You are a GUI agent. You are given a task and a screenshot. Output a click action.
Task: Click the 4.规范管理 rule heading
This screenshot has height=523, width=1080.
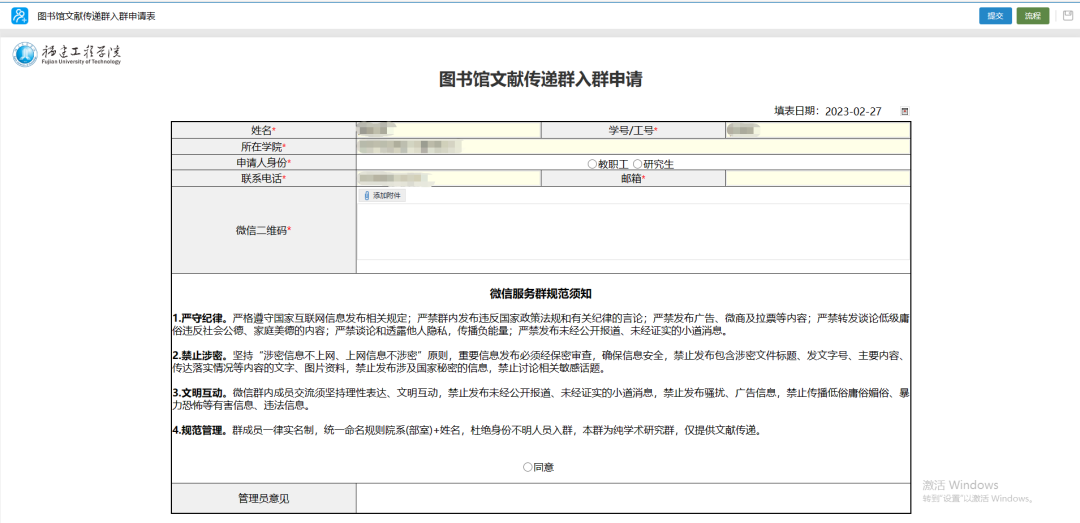199,431
